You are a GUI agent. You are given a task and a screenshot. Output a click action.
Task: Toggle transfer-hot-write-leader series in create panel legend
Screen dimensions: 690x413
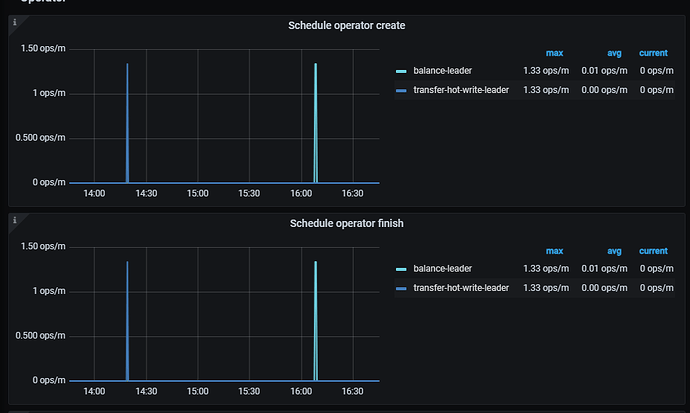[460, 90]
